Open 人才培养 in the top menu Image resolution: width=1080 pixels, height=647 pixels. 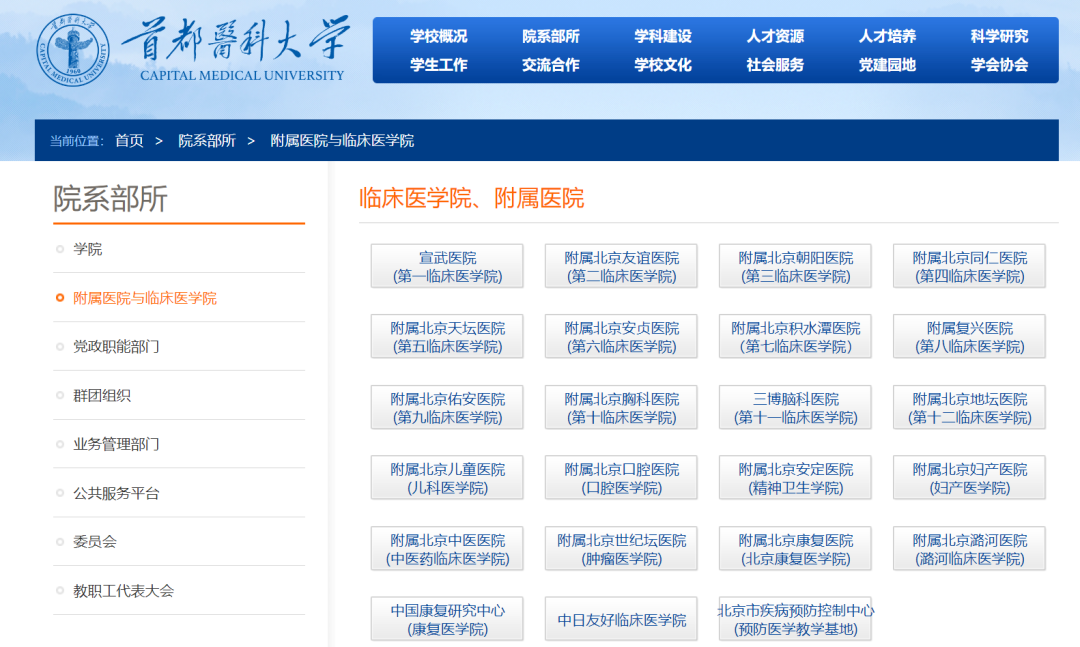click(x=887, y=36)
